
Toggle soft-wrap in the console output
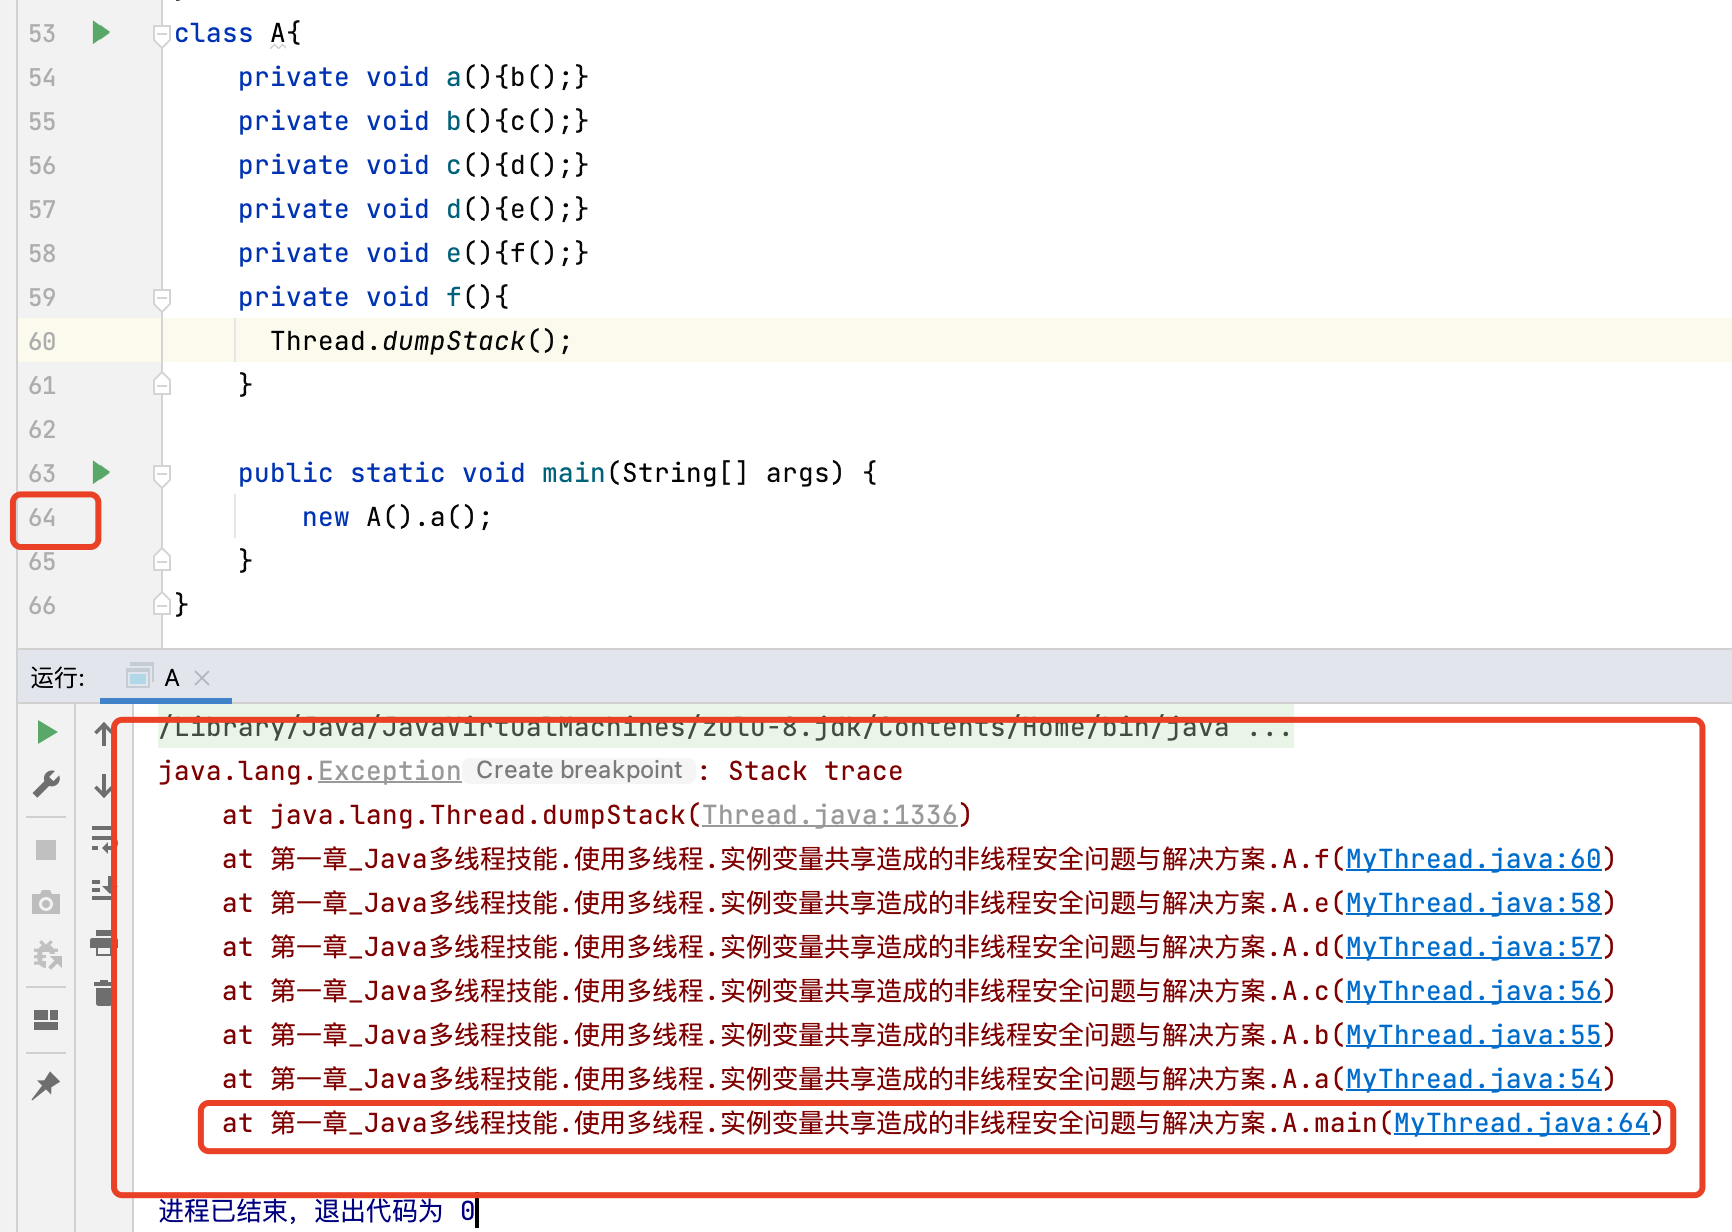coord(103,838)
